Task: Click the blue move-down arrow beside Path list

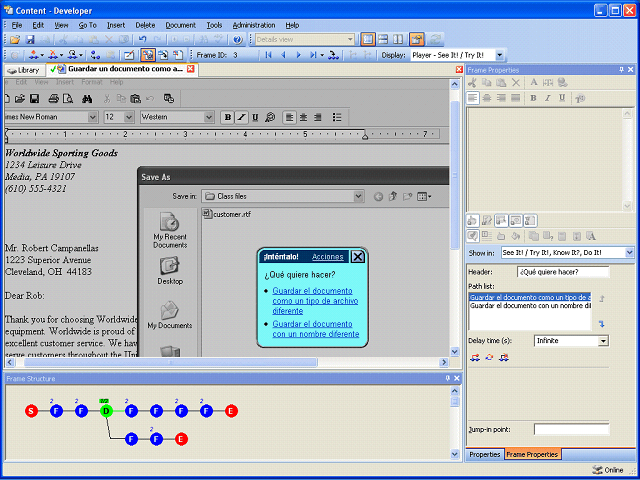Action: (601, 324)
